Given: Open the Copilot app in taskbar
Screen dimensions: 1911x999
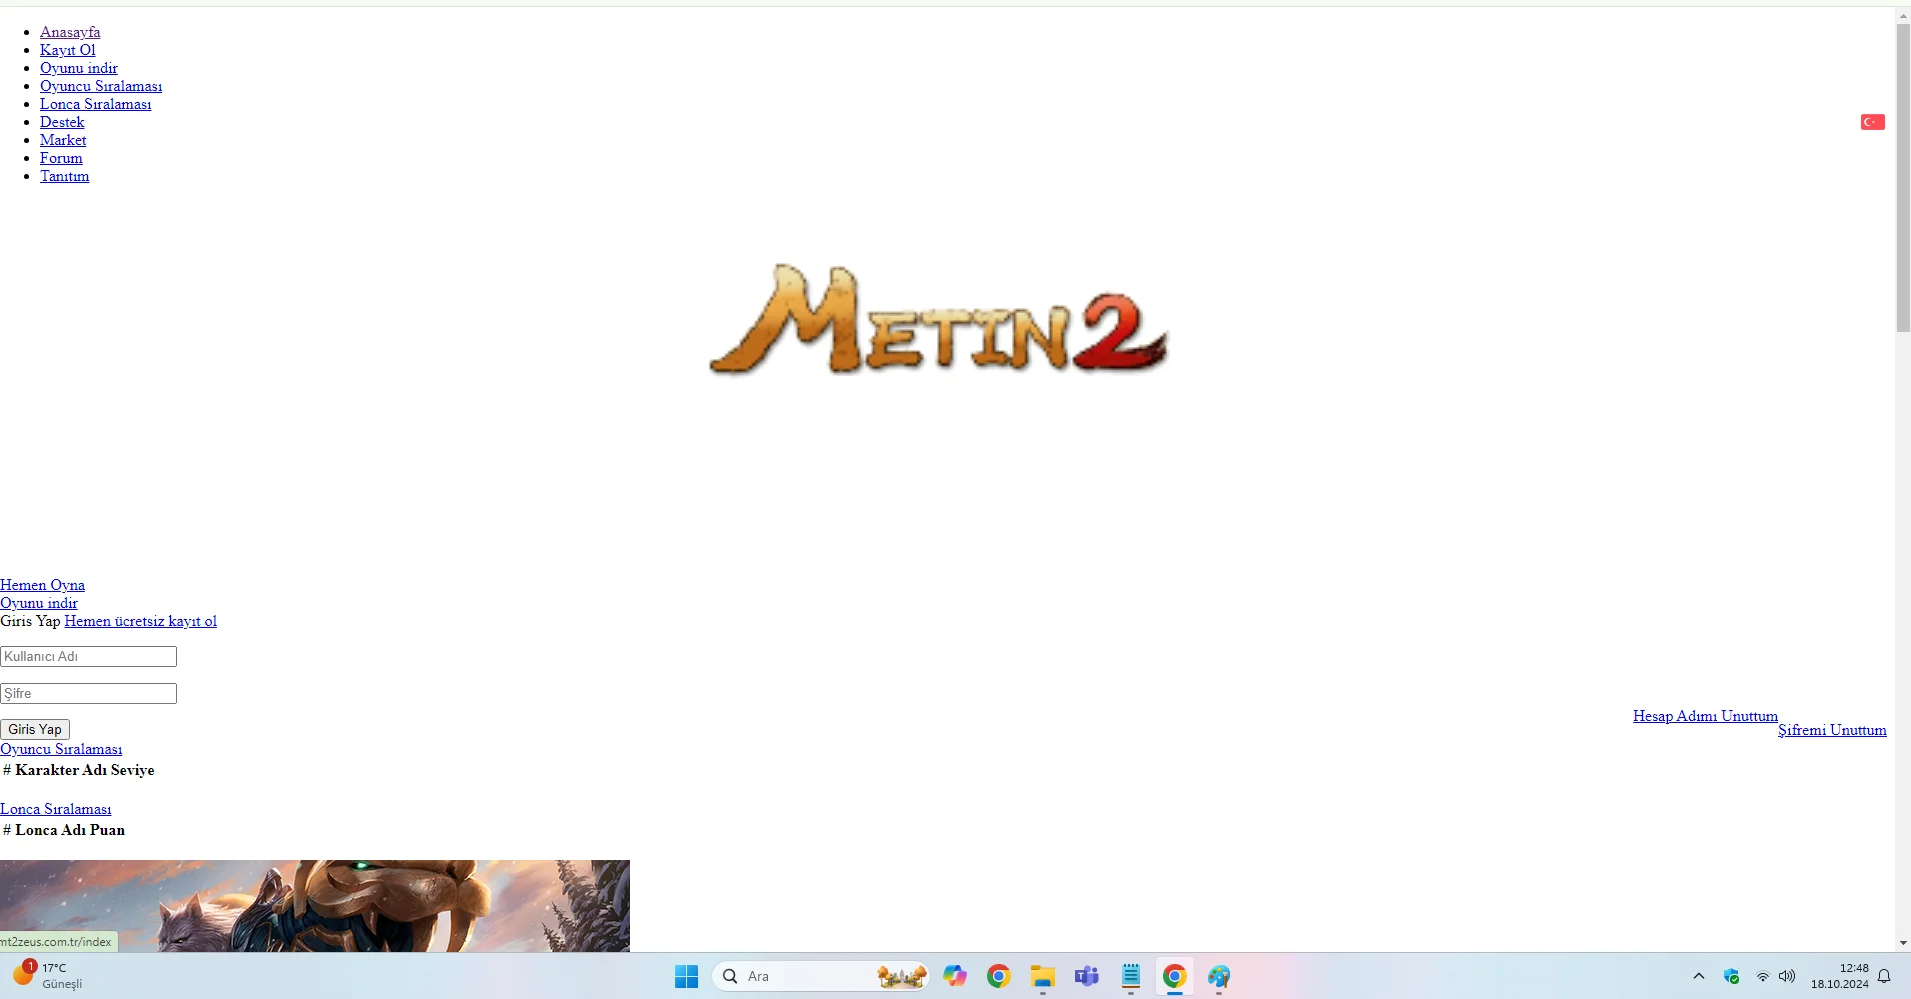Looking at the screenshot, I should pos(955,976).
